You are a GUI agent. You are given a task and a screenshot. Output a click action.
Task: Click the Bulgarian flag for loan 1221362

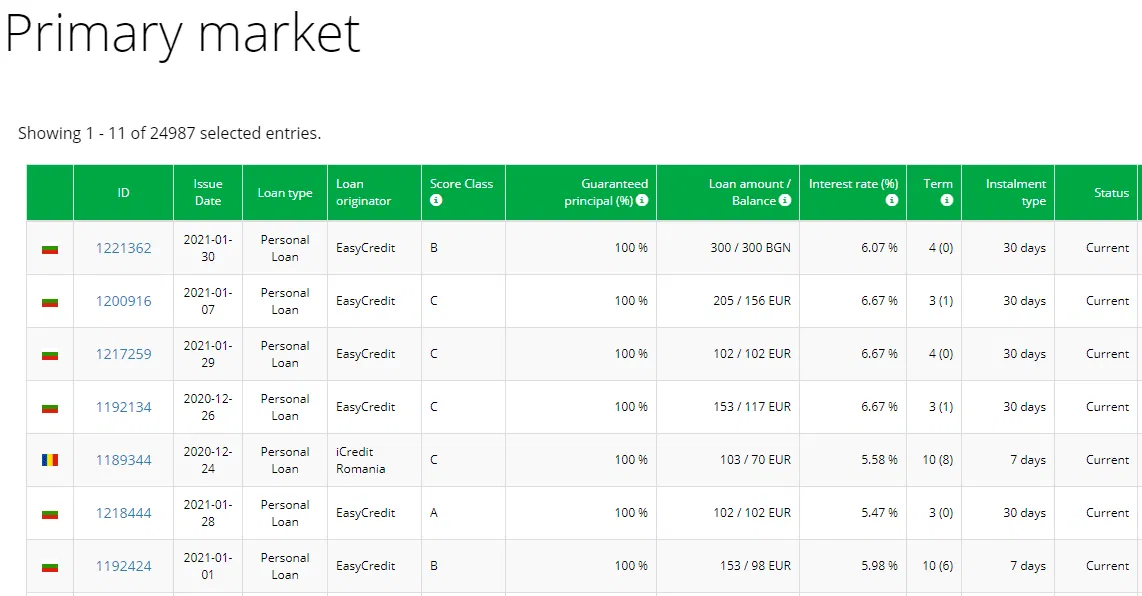(x=50, y=248)
